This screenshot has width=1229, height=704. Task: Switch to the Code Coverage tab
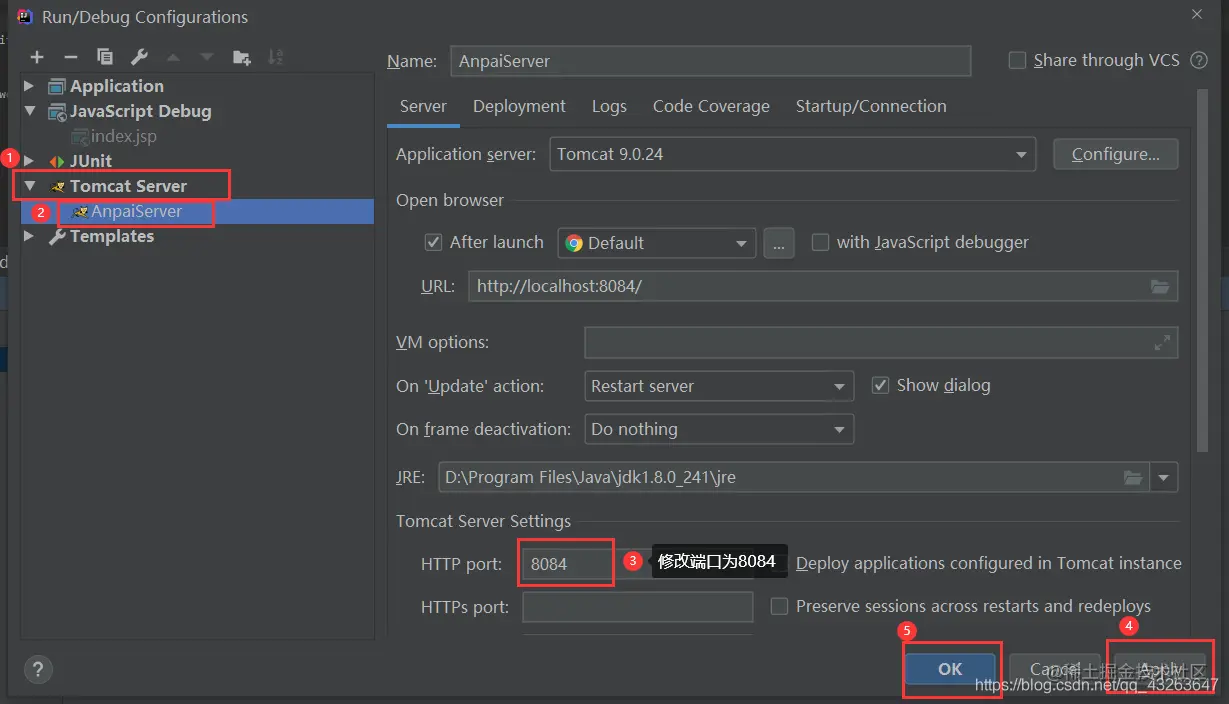711,106
